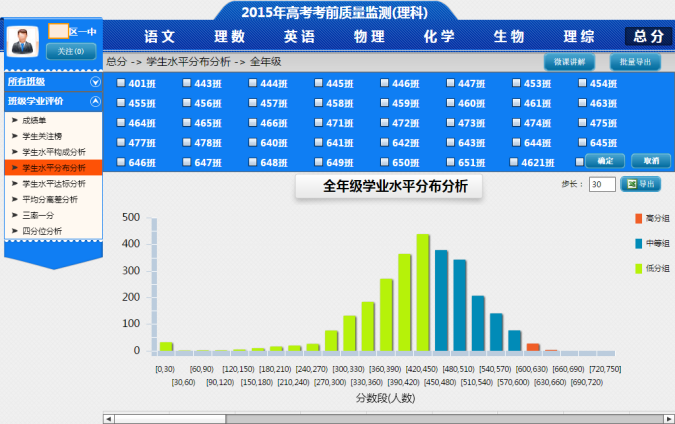This screenshot has height=424, width=675.
Task: Click the 步长 input field
Action: 602,184
